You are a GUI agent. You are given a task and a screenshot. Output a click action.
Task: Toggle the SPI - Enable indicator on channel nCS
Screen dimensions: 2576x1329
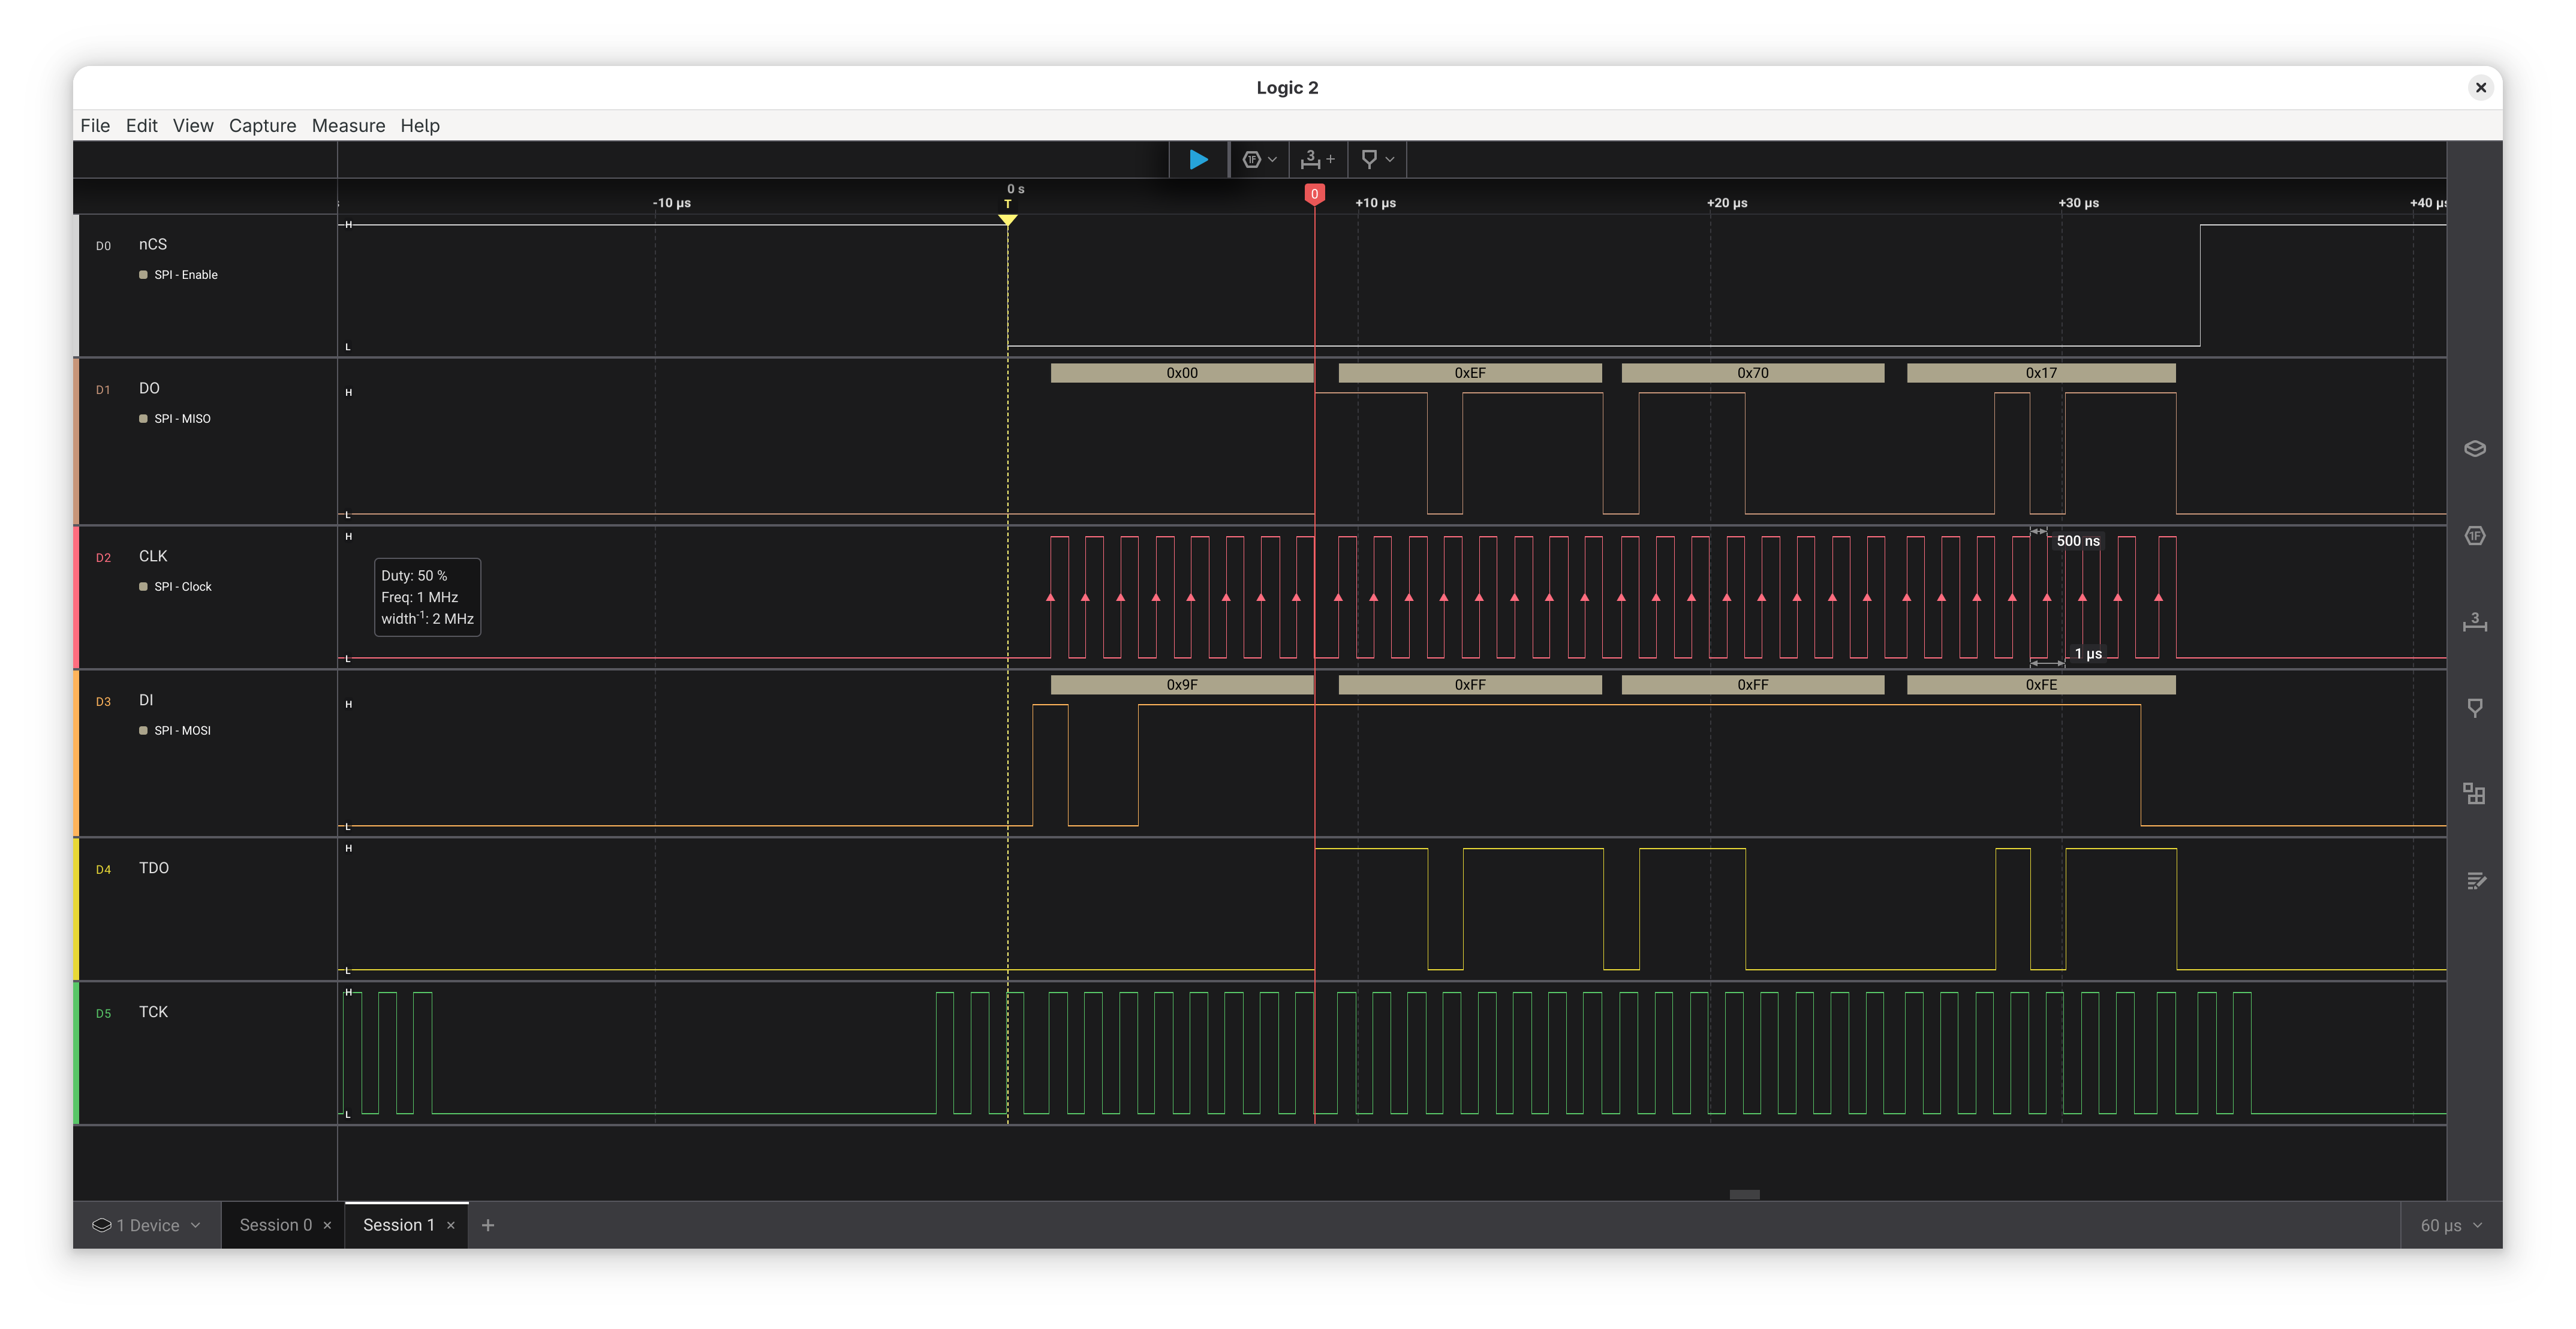143,274
